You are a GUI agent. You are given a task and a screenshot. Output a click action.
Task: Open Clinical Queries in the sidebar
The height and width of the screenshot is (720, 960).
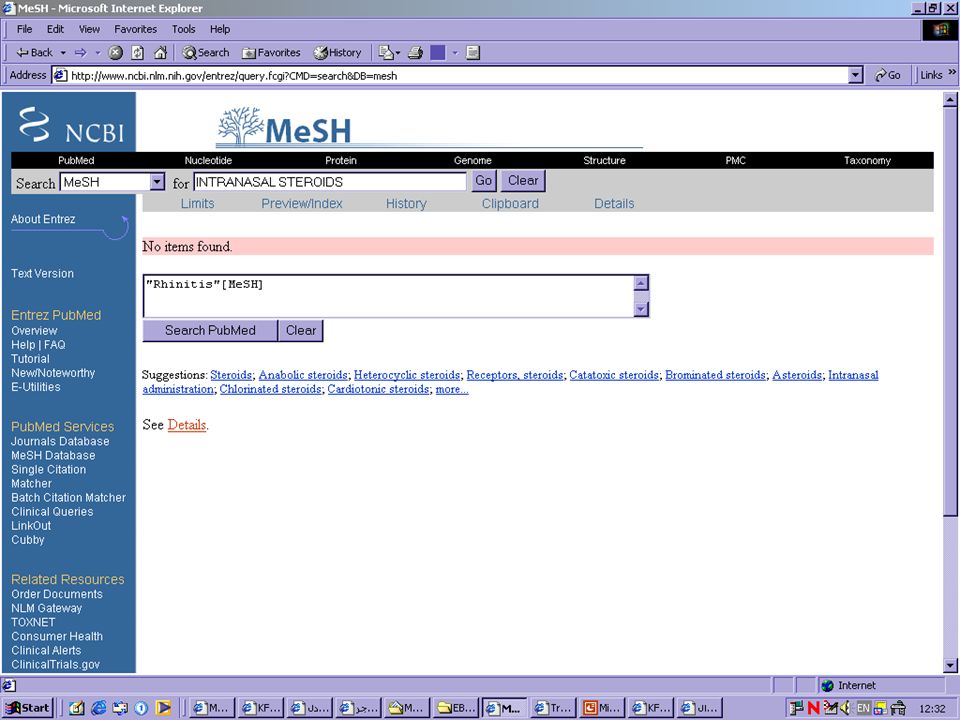[x=52, y=512]
